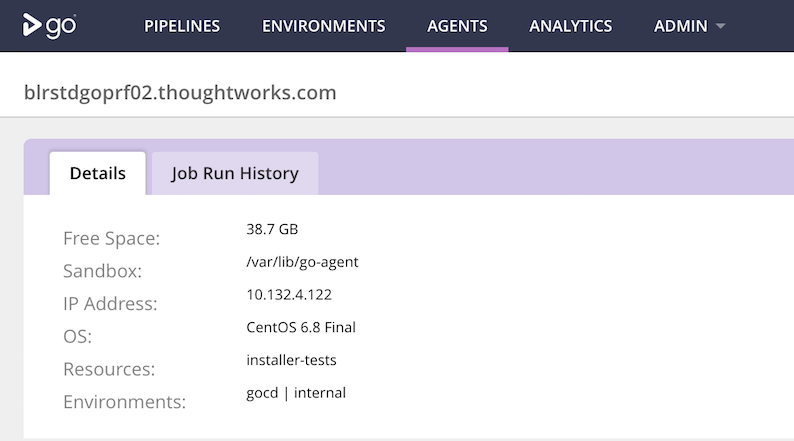Click the IP address 10.132.4.122
Screen dimensions: 794x441
point(289,294)
